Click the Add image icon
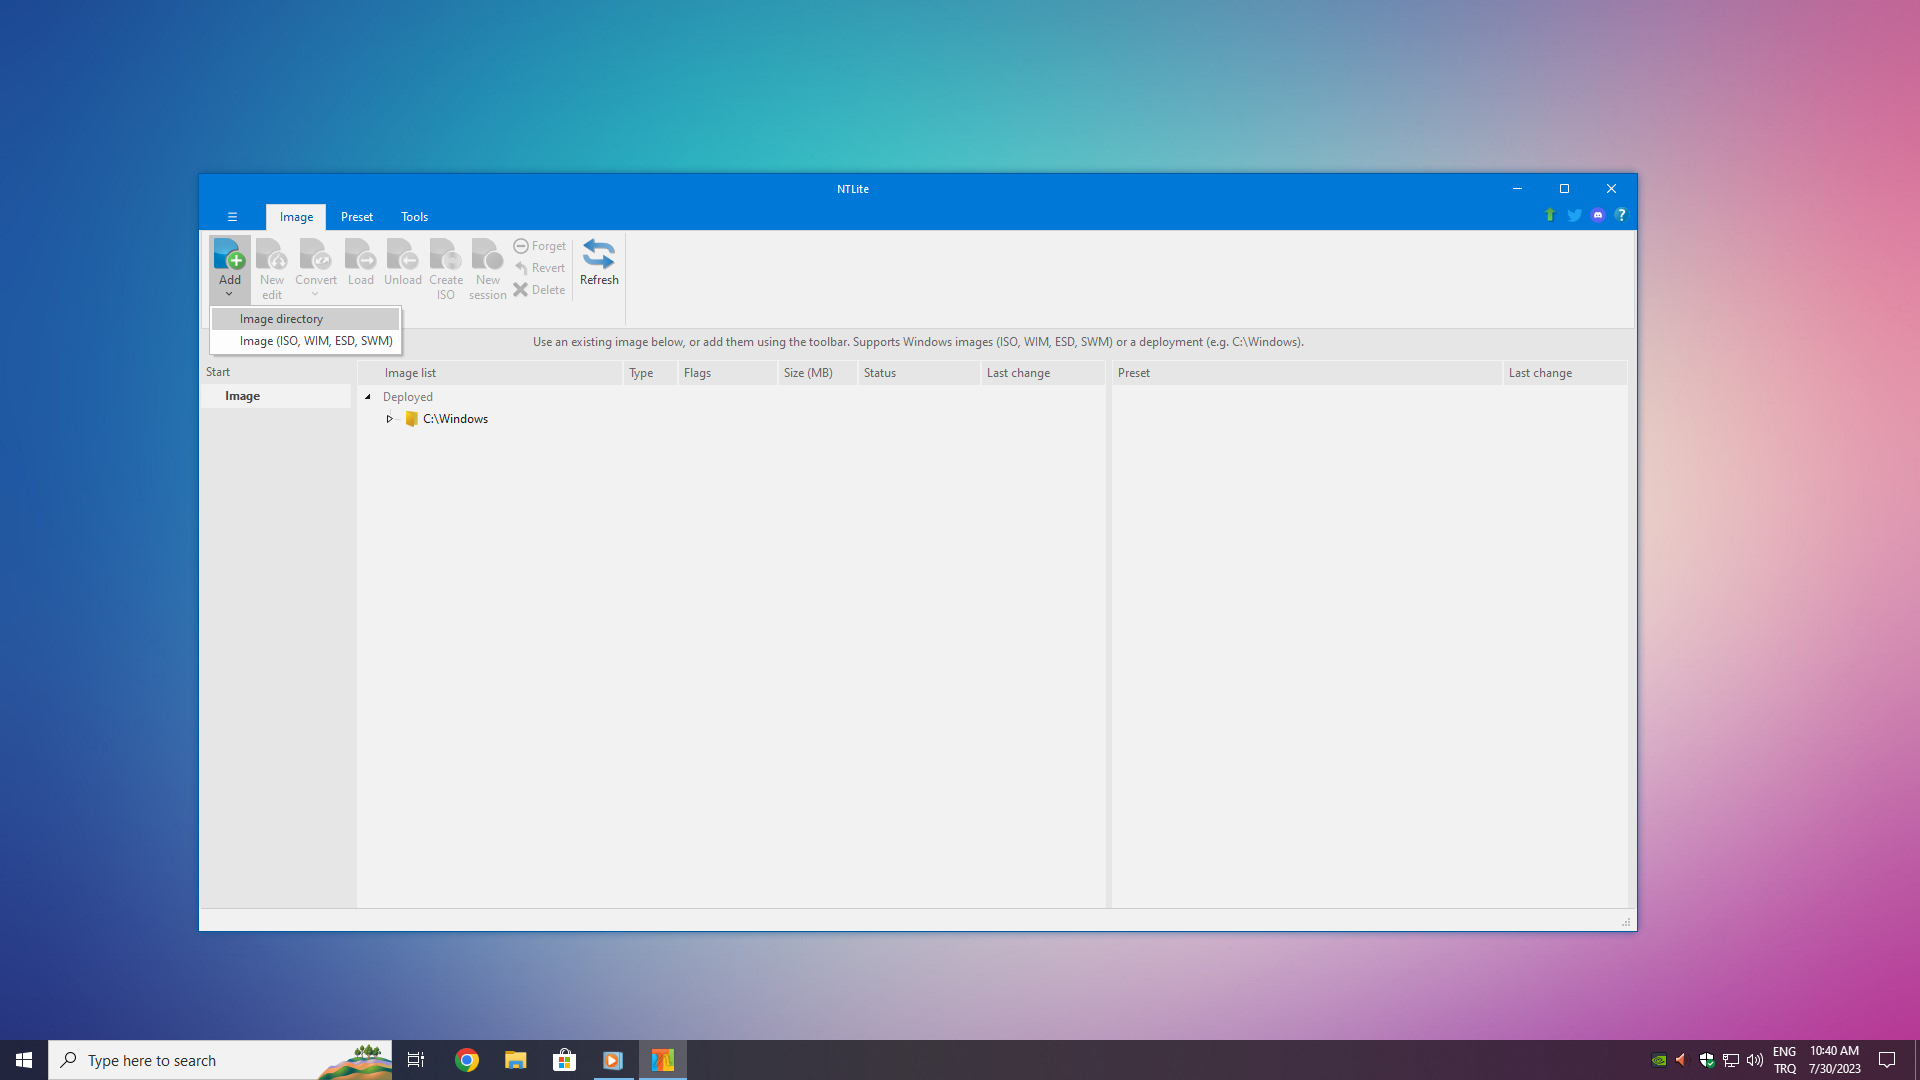 click(229, 255)
